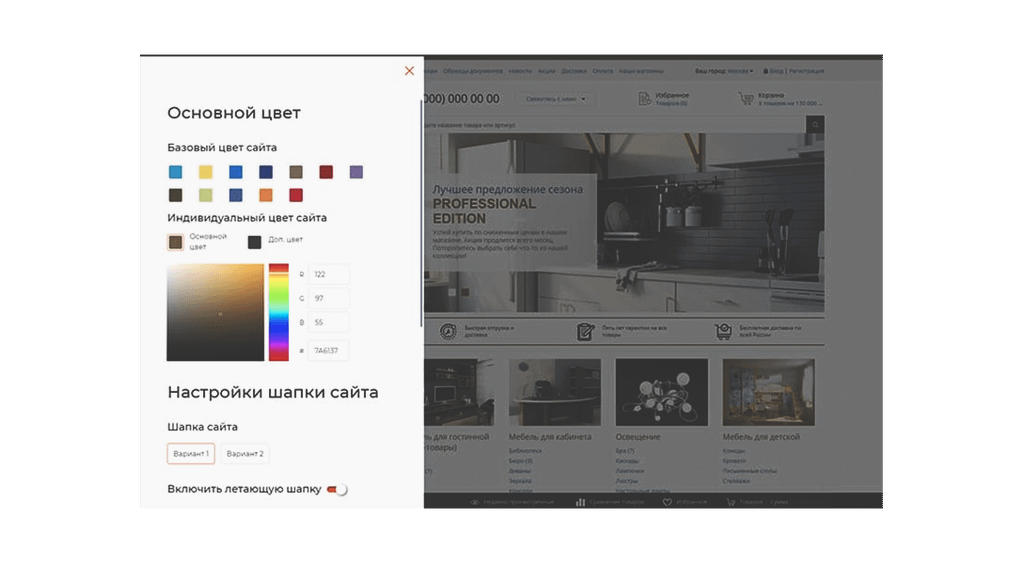The image size is (1024, 564).
Task: Click the Освещение heading link
Action: pyautogui.click(x=638, y=437)
